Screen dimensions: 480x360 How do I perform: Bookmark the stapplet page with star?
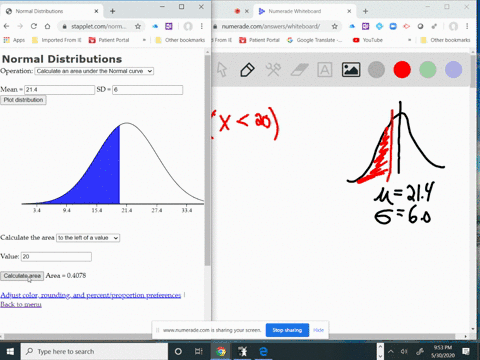pyautogui.click(x=138, y=26)
